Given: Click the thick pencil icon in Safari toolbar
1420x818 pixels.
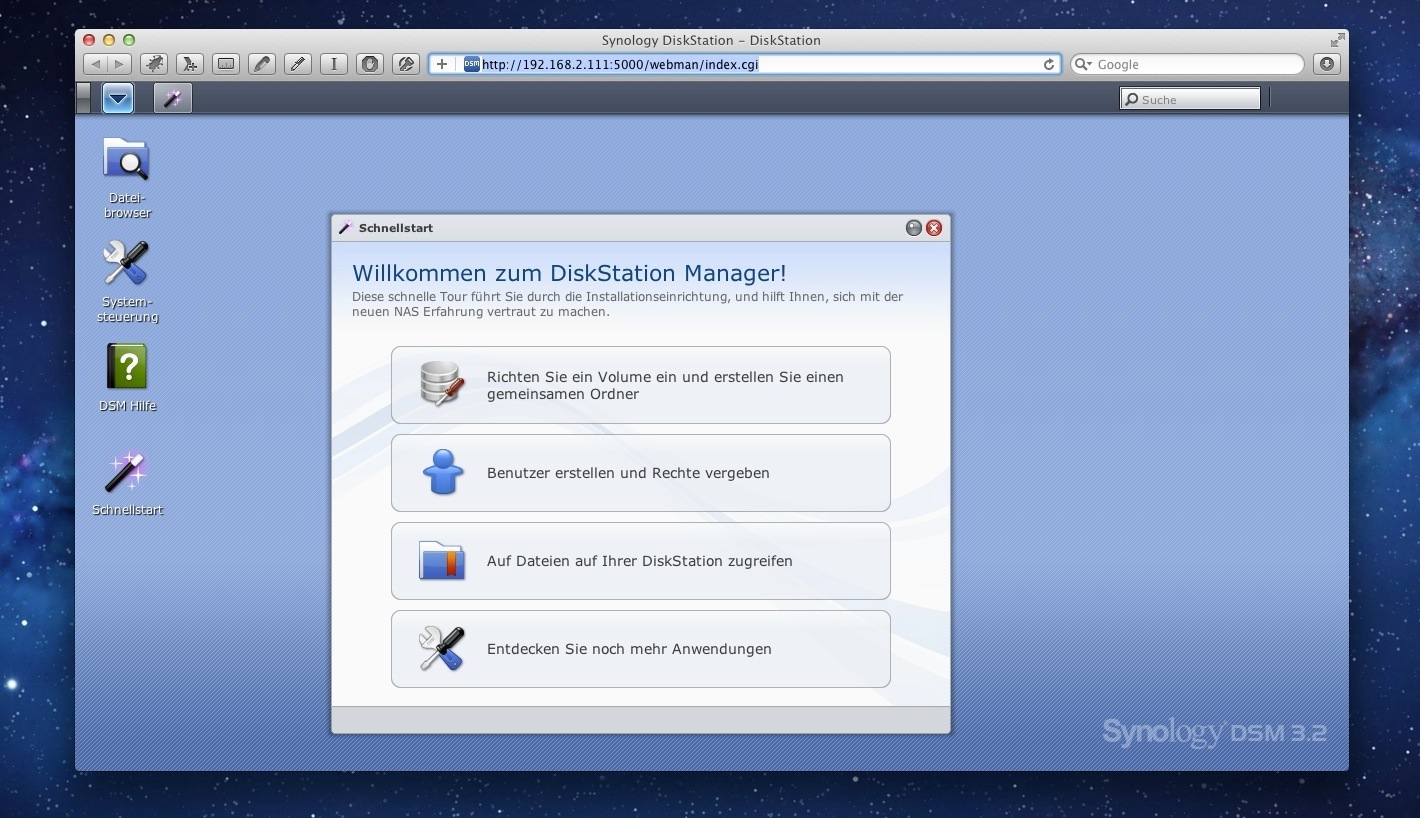Looking at the screenshot, I should point(261,64).
